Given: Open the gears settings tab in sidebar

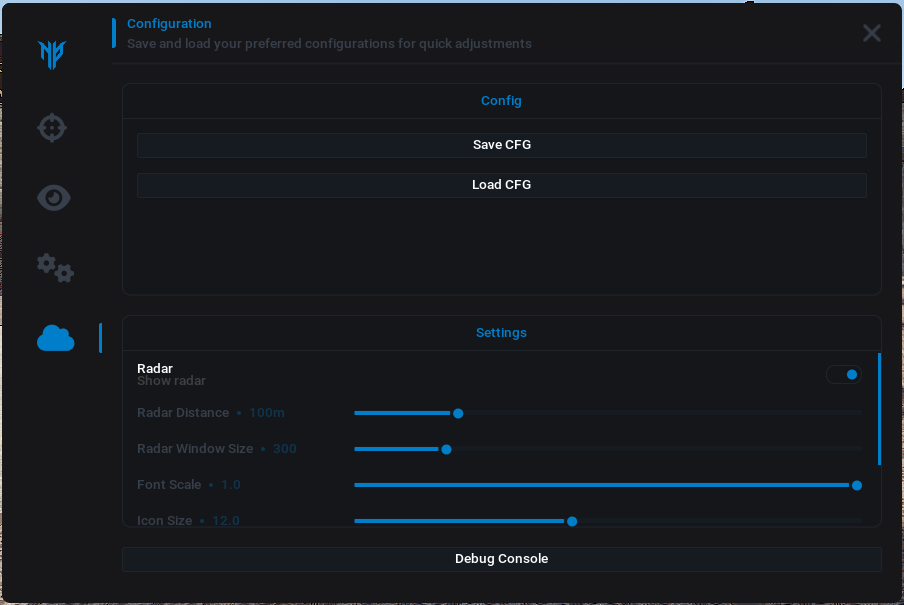Looking at the screenshot, I should [x=55, y=267].
